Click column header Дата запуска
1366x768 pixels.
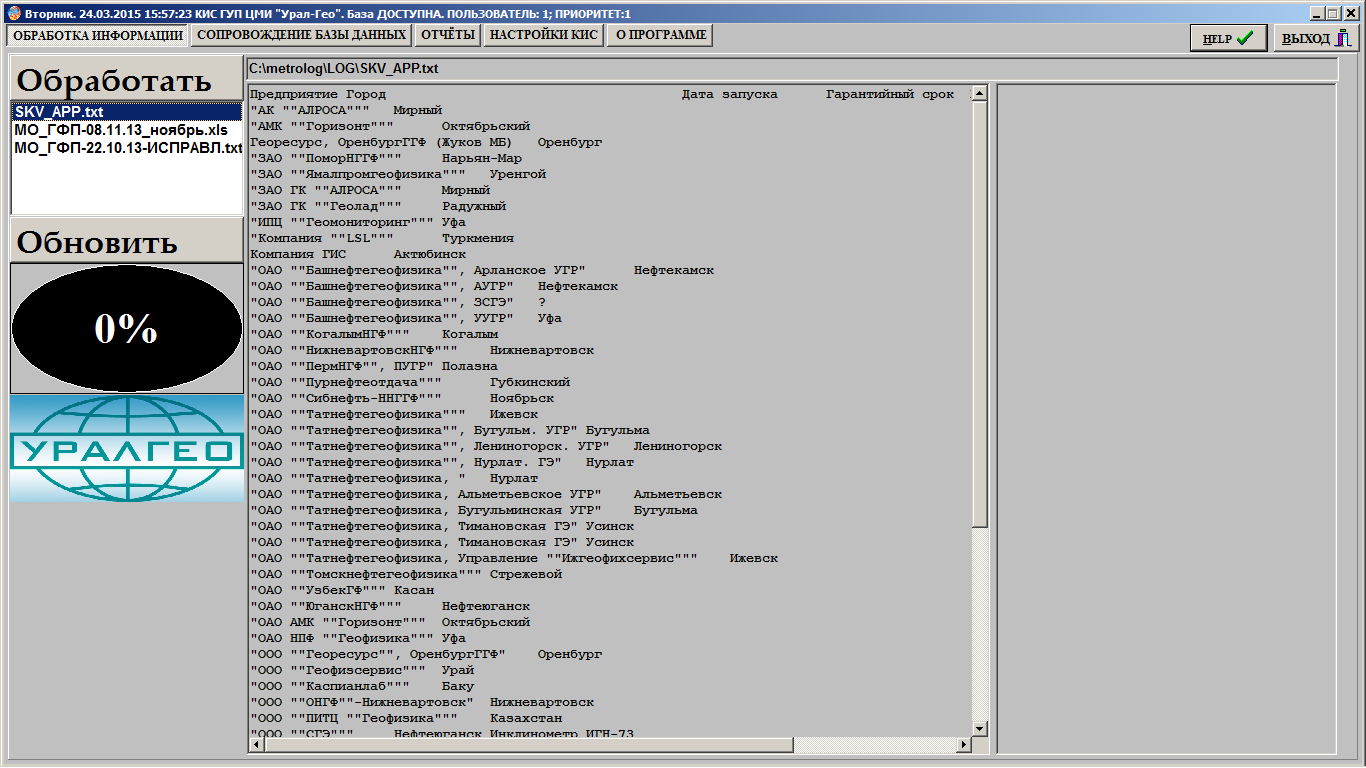pyautogui.click(x=730, y=94)
